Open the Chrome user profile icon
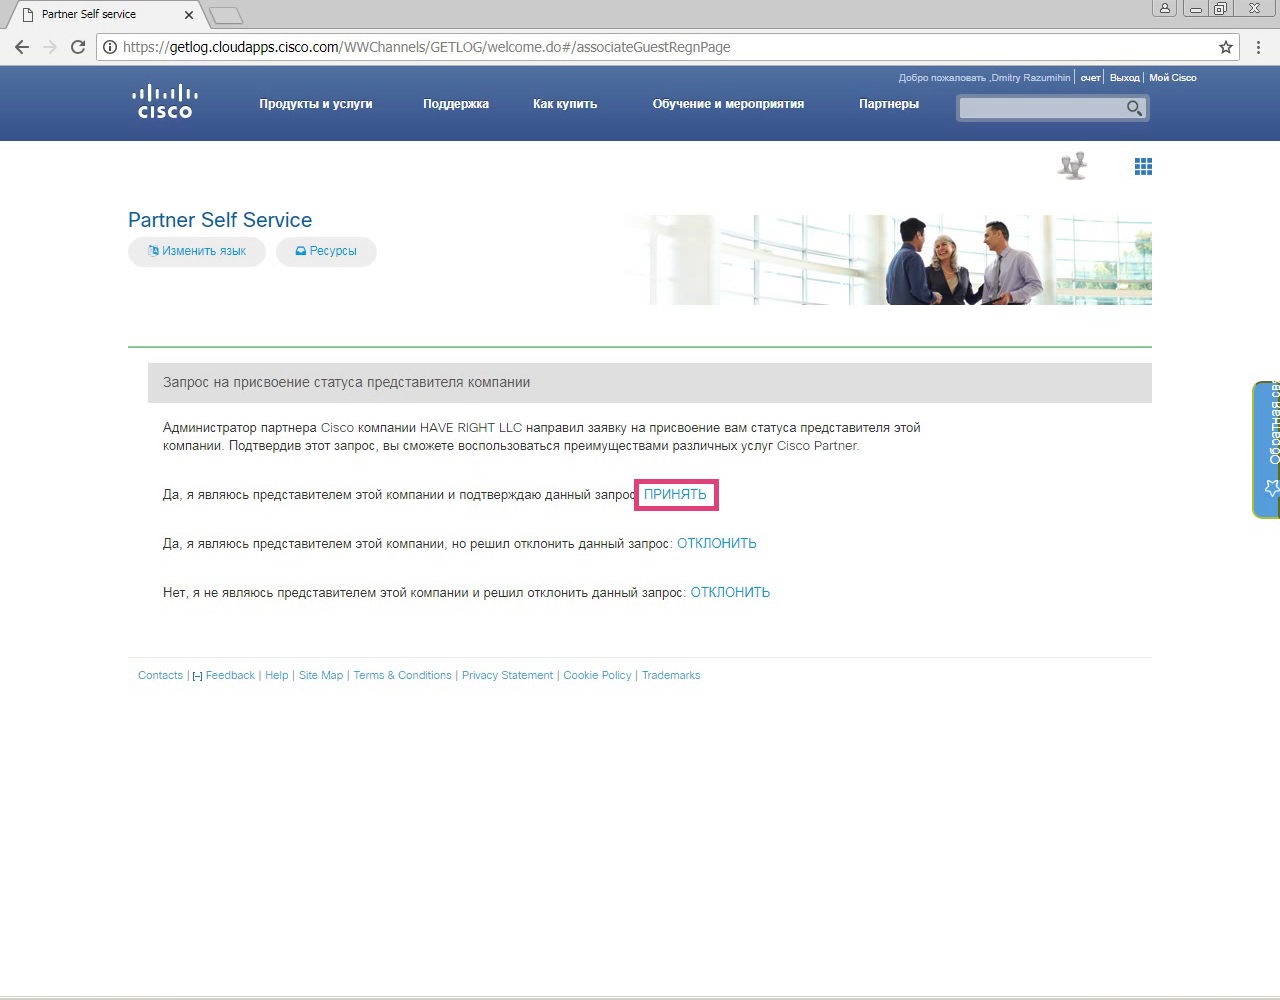1280x1000 pixels. [x=1165, y=9]
